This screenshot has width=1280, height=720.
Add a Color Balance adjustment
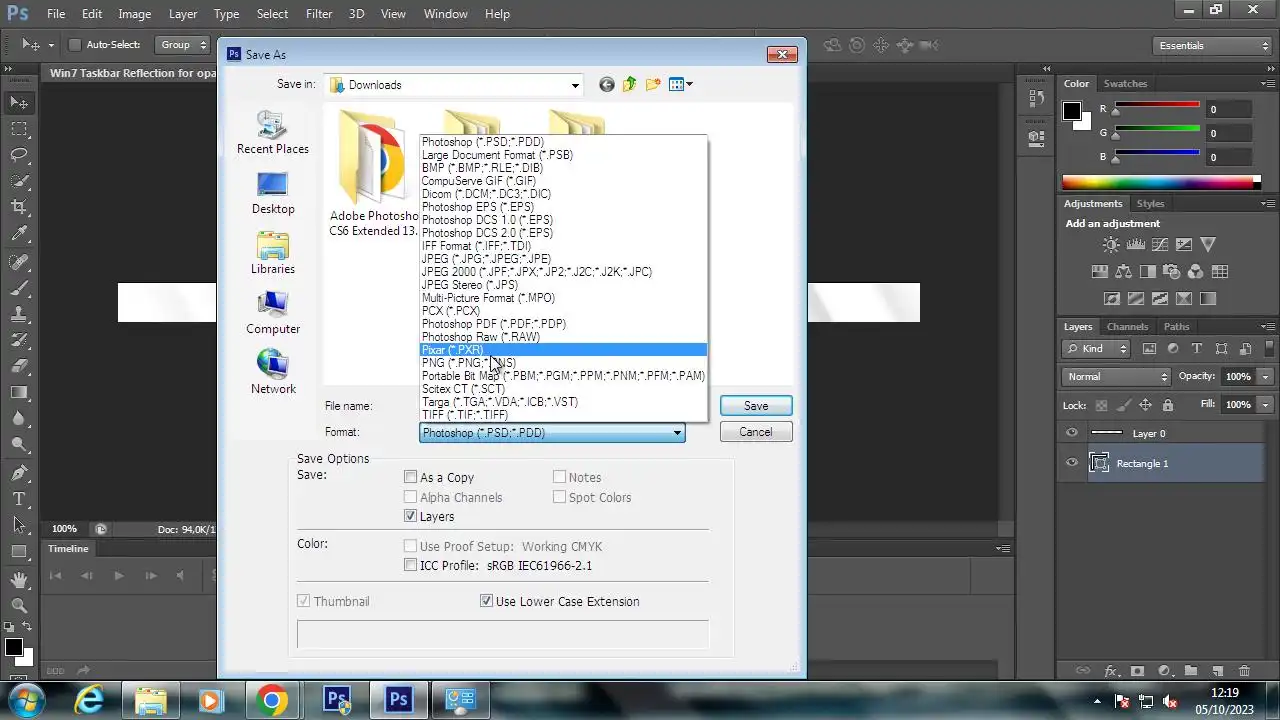pos(1123,272)
